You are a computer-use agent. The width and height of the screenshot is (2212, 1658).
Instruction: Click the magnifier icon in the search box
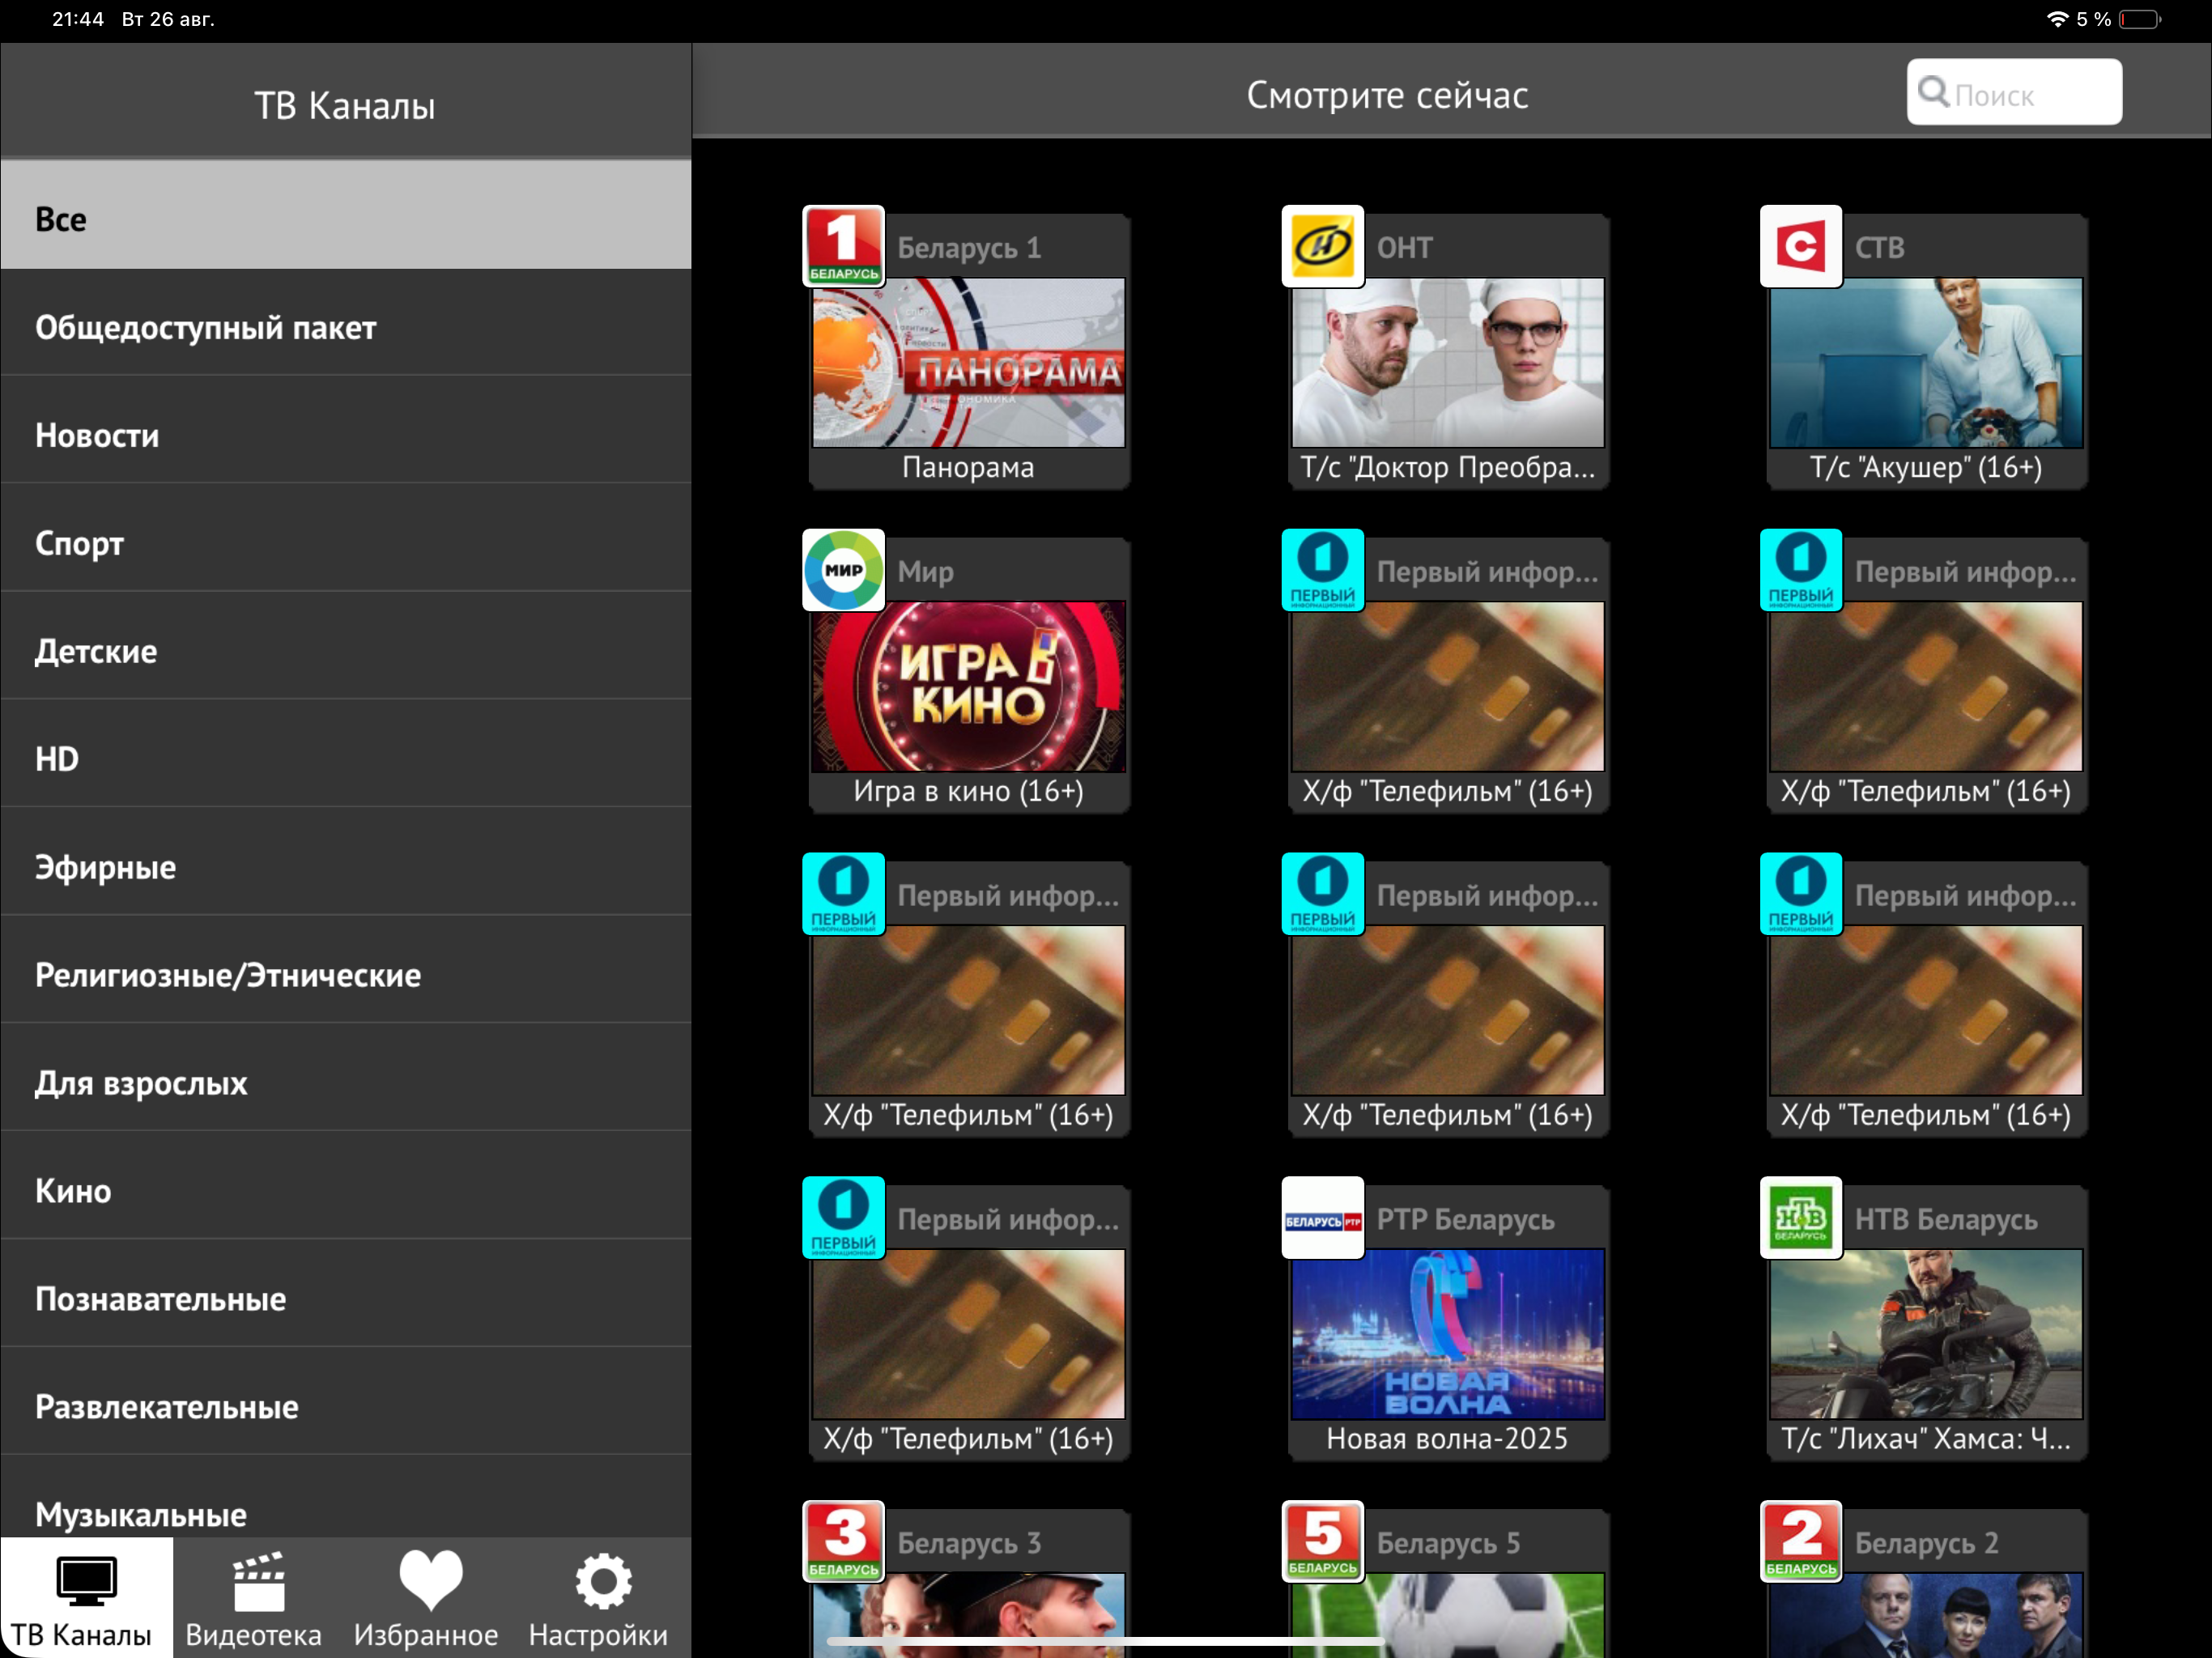pyautogui.click(x=1933, y=92)
